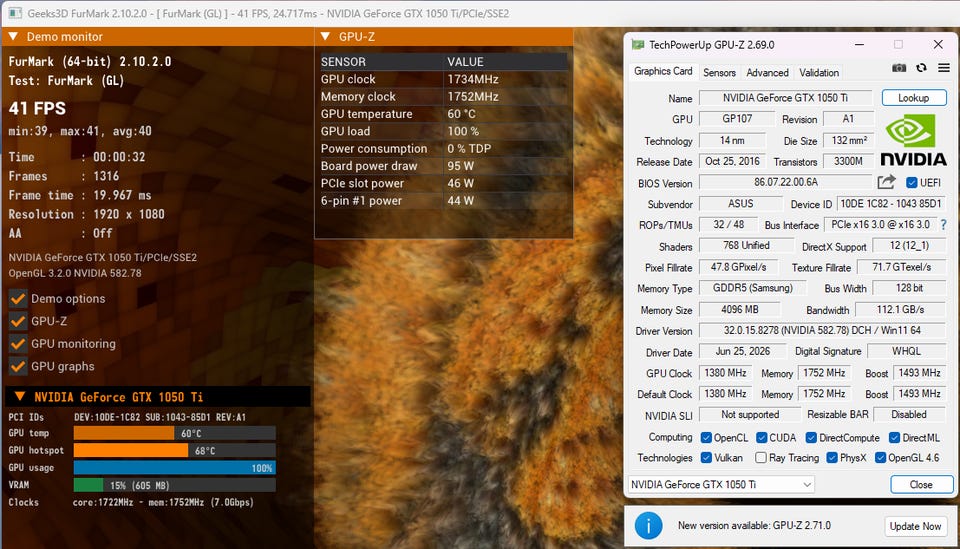Click Subvendor ASUS field

741,204
